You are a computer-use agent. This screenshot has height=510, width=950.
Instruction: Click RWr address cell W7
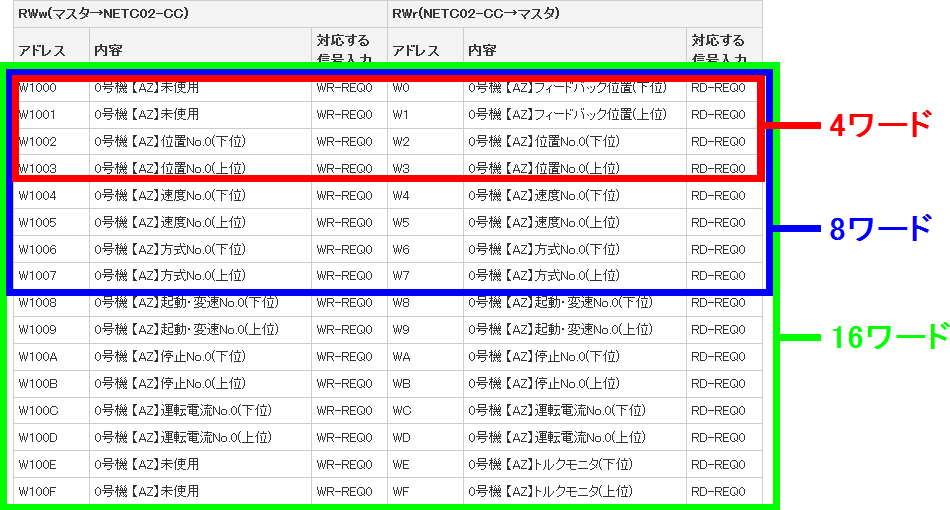[425, 276]
